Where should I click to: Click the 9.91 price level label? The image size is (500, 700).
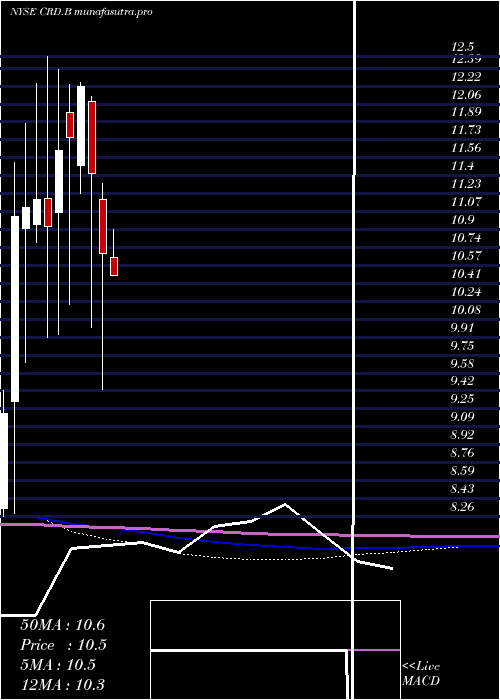click(x=462, y=328)
